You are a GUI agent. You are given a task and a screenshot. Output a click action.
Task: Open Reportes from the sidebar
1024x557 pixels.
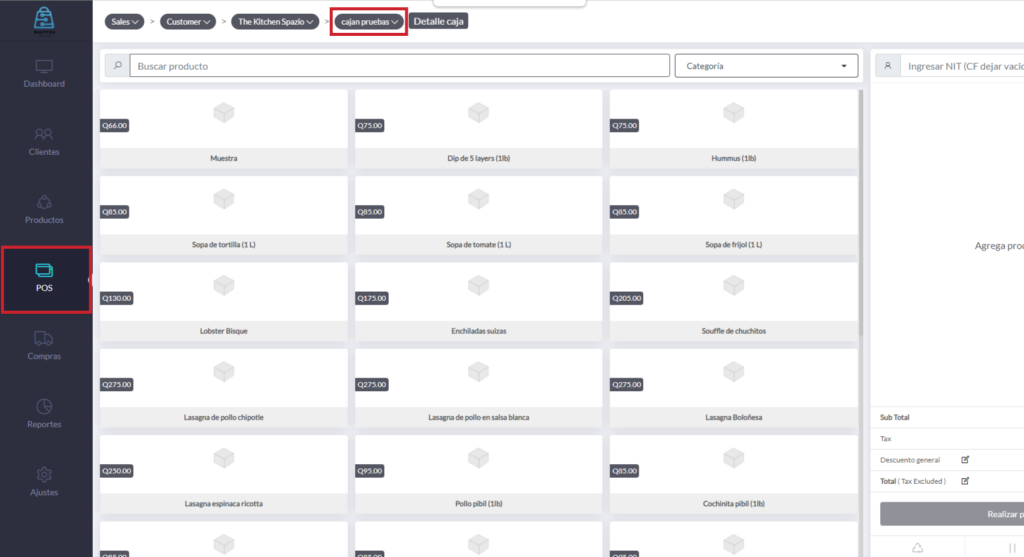pos(44,413)
